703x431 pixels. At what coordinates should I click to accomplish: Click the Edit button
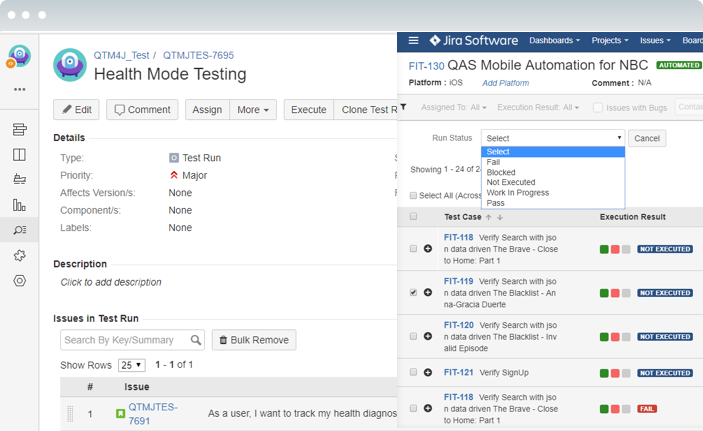pyautogui.click(x=76, y=110)
